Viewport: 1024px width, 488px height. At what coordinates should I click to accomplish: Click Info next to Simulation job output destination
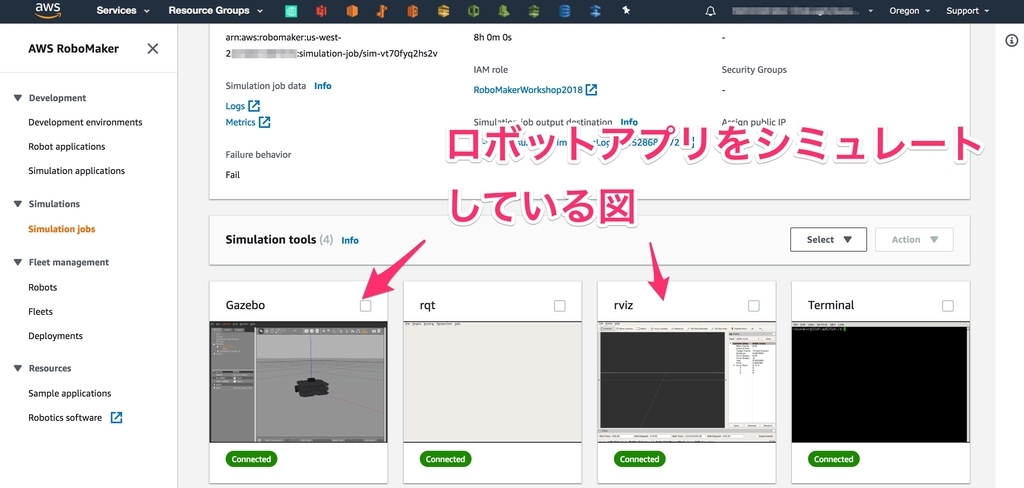coord(629,122)
